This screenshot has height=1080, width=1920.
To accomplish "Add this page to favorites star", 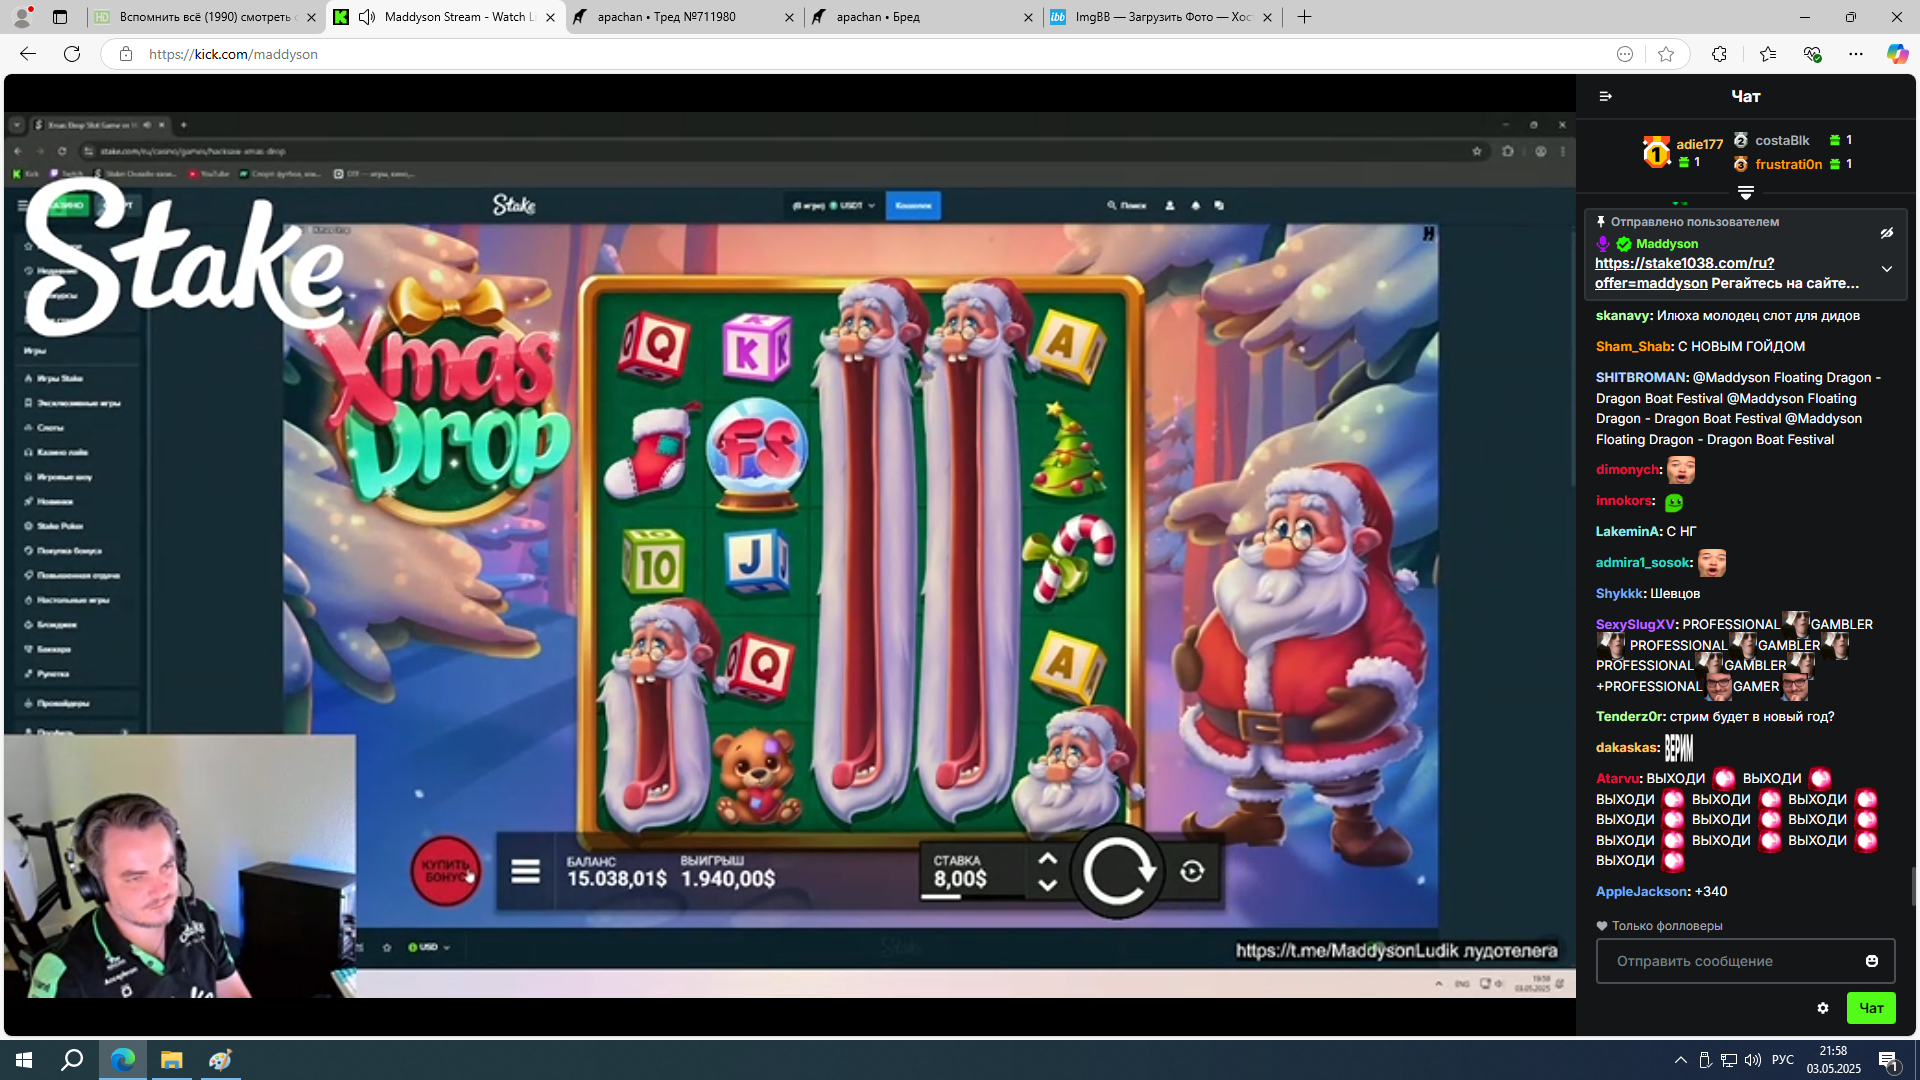I will [x=1666, y=54].
